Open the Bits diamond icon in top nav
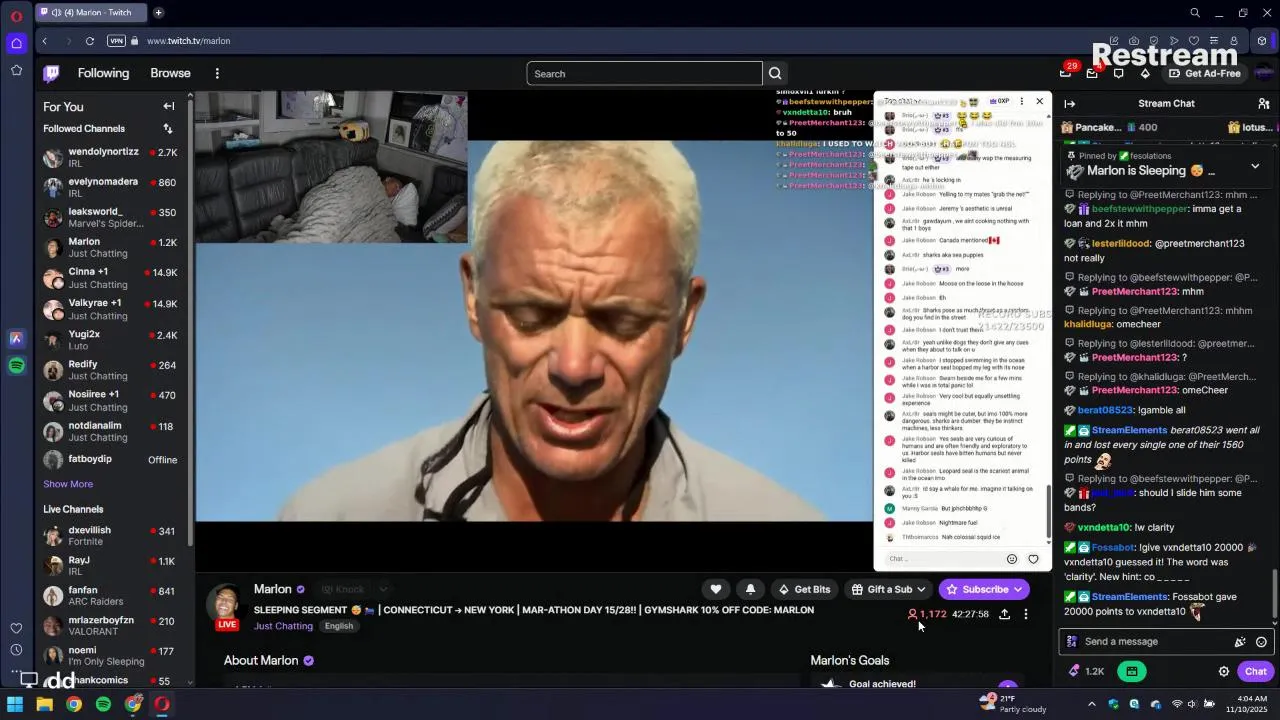 [1145, 73]
